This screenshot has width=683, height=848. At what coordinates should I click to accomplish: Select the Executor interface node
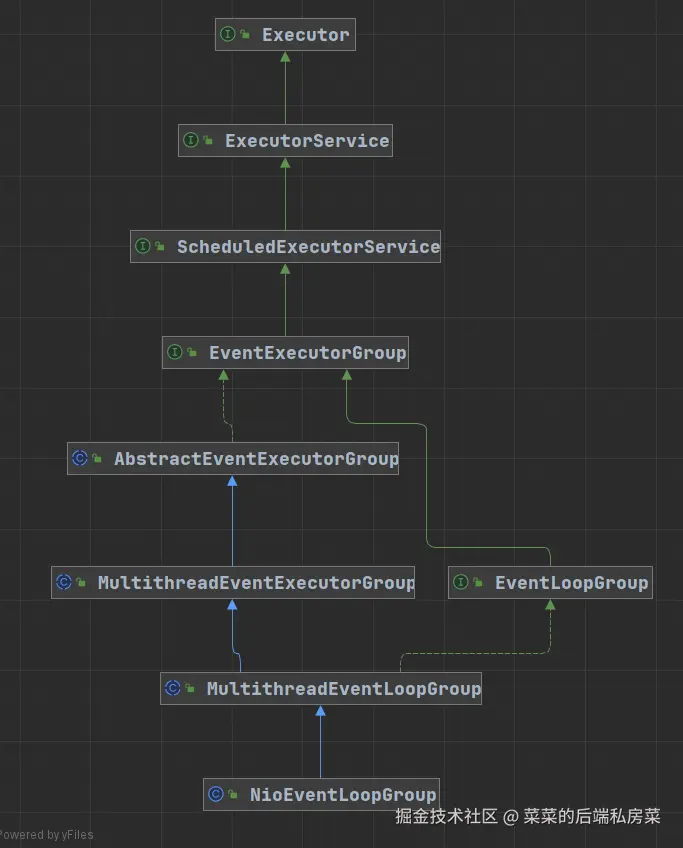coord(285,35)
